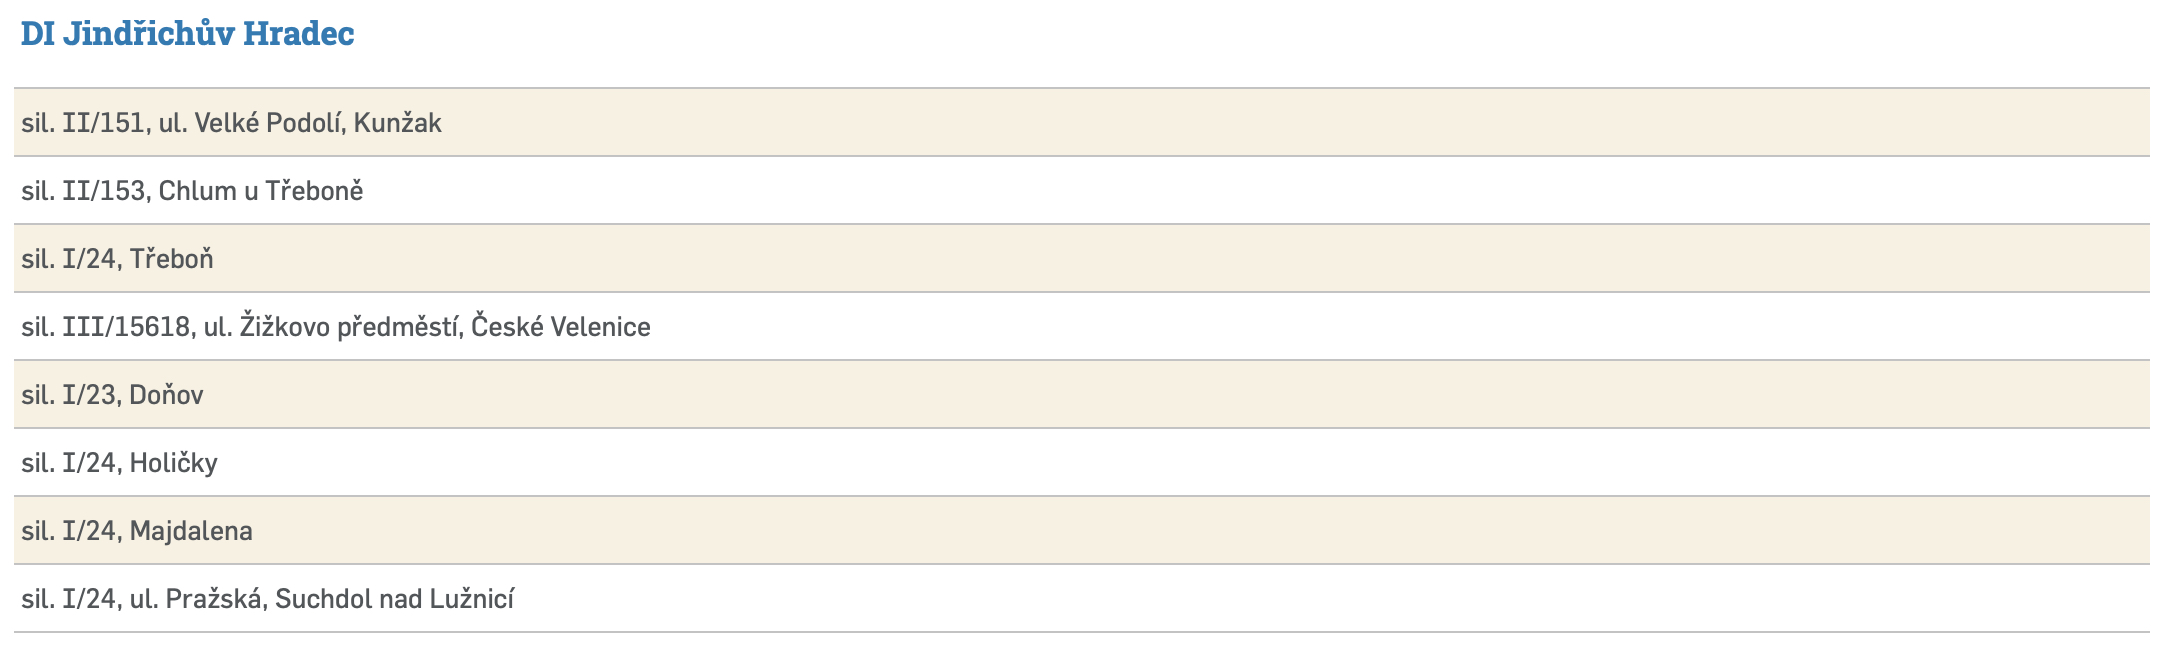Select the Chlum u Třeboně location text

click(x=261, y=191)
